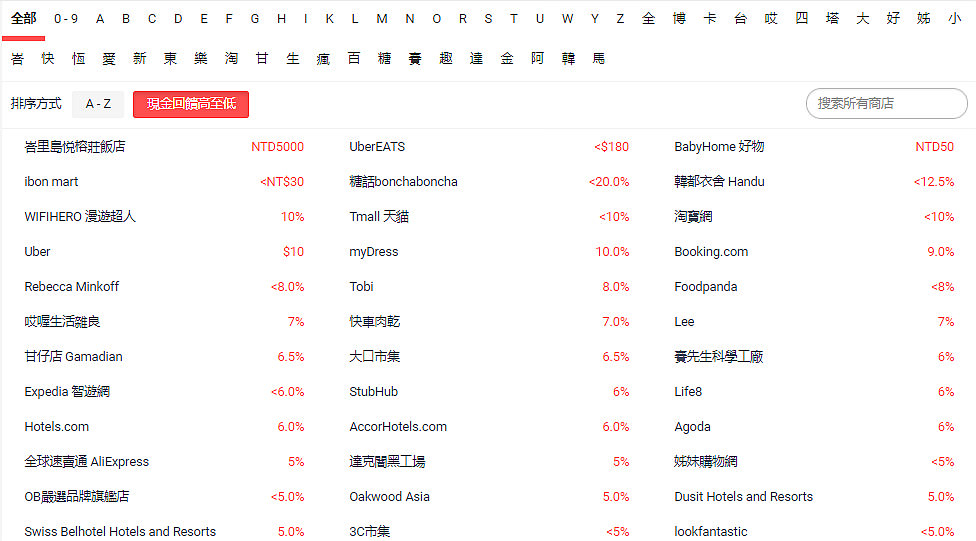Sort stores A - Z
Image resolution: width=976 pixels, height=541 pixels.
pyautogui.click(x=98, y=104)
